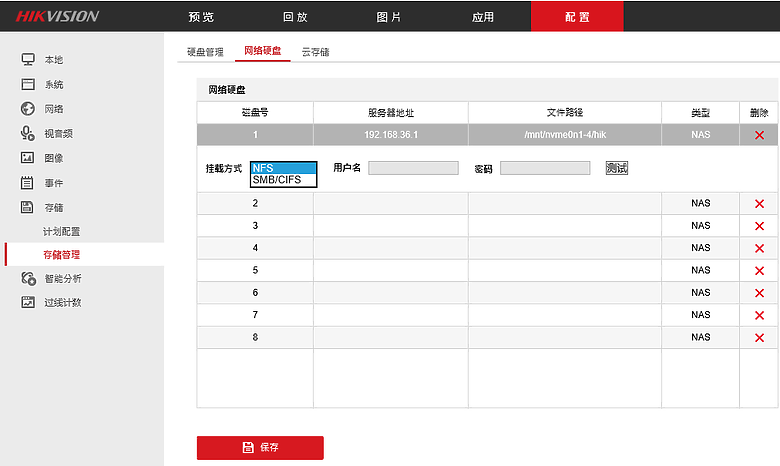Delete network disk row 6

coord(759,293)
